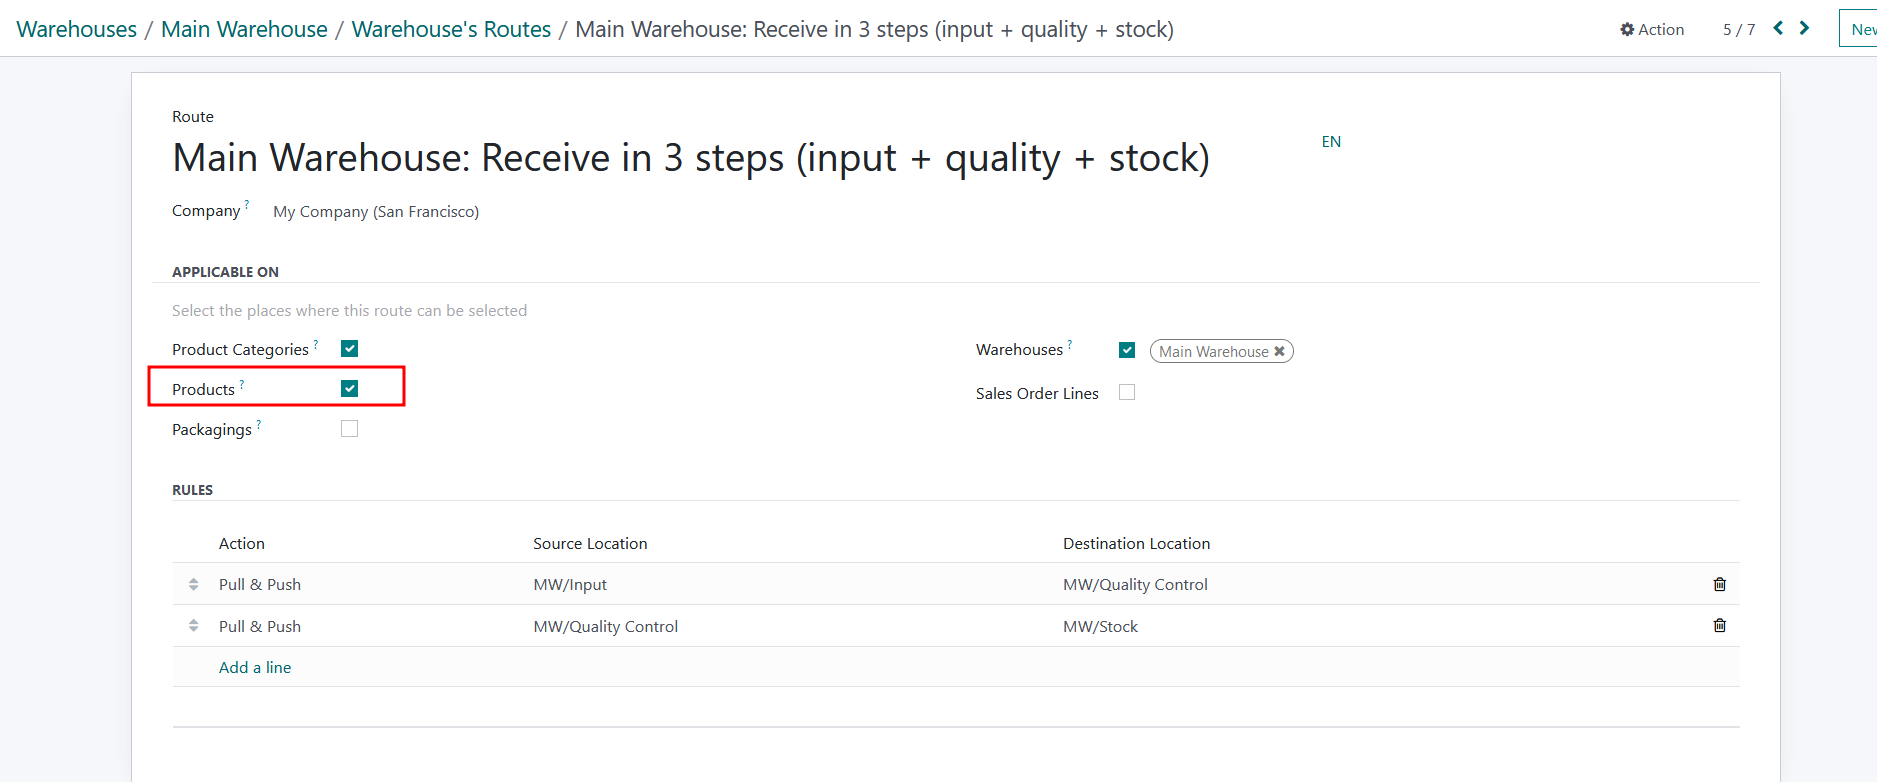Go to next record arrow
The image size is (1877, 782).
pyautogui.click(x=1805, y=28)
